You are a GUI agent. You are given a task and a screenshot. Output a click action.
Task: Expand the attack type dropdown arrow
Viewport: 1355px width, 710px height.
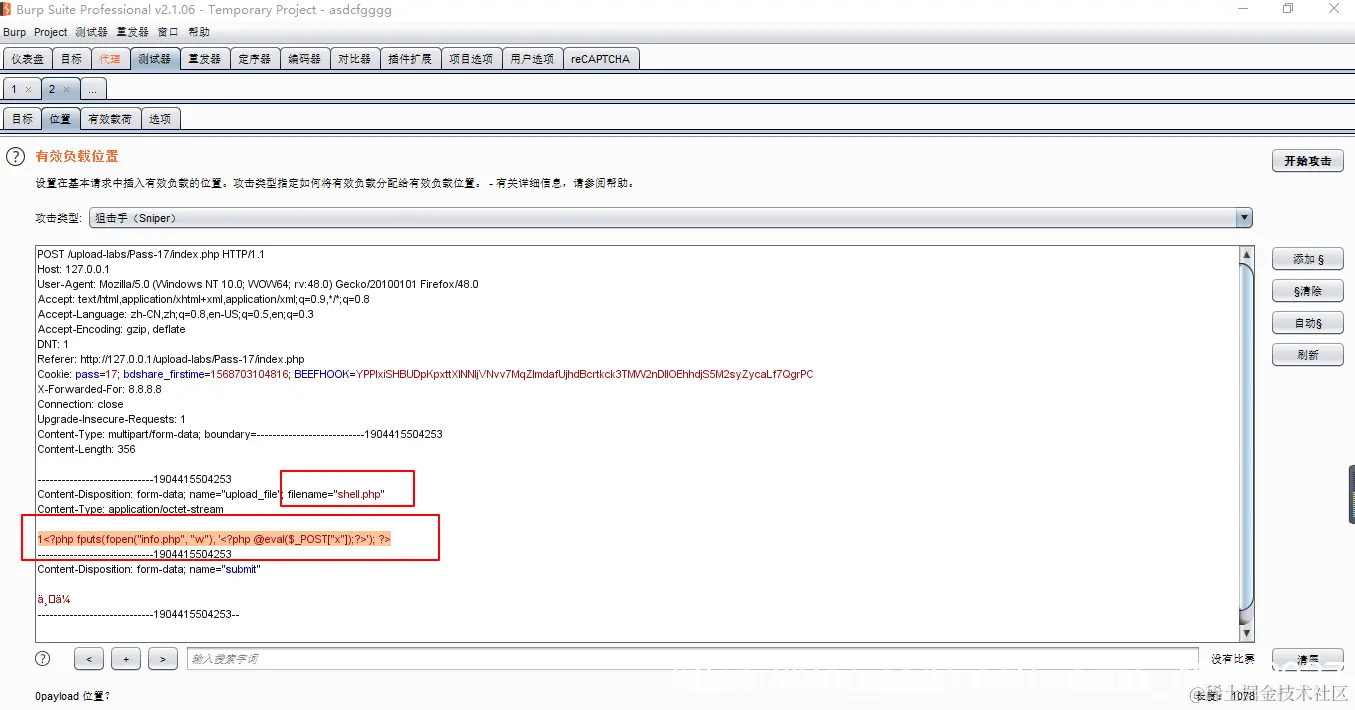pos(1244,218)
